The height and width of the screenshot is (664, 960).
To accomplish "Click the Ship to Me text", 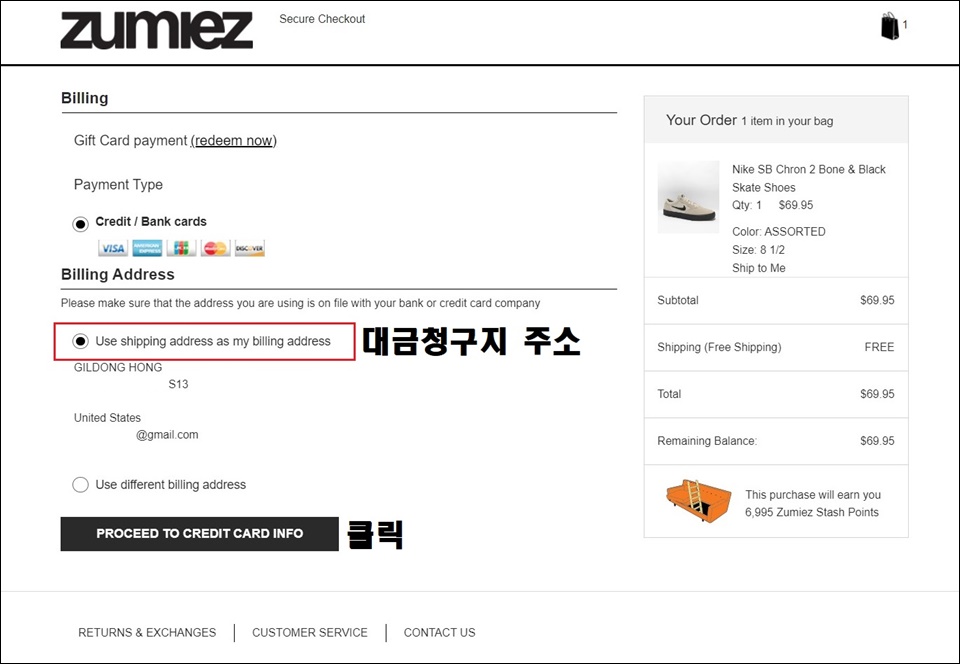I will (x=759, y=267).
